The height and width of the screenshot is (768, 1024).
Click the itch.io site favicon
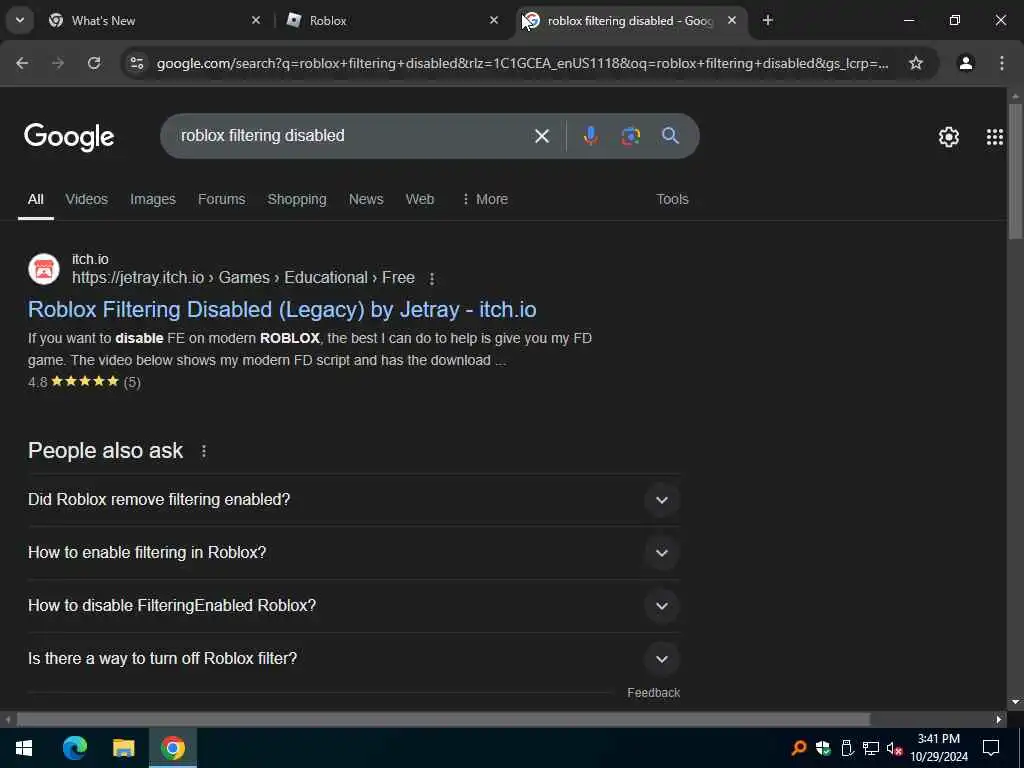44,269
